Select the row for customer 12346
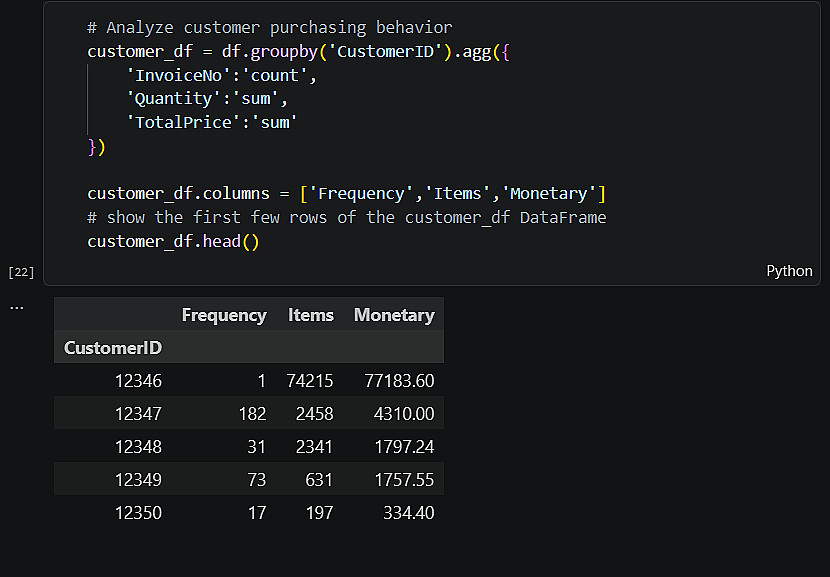 (x=249, y=380)
